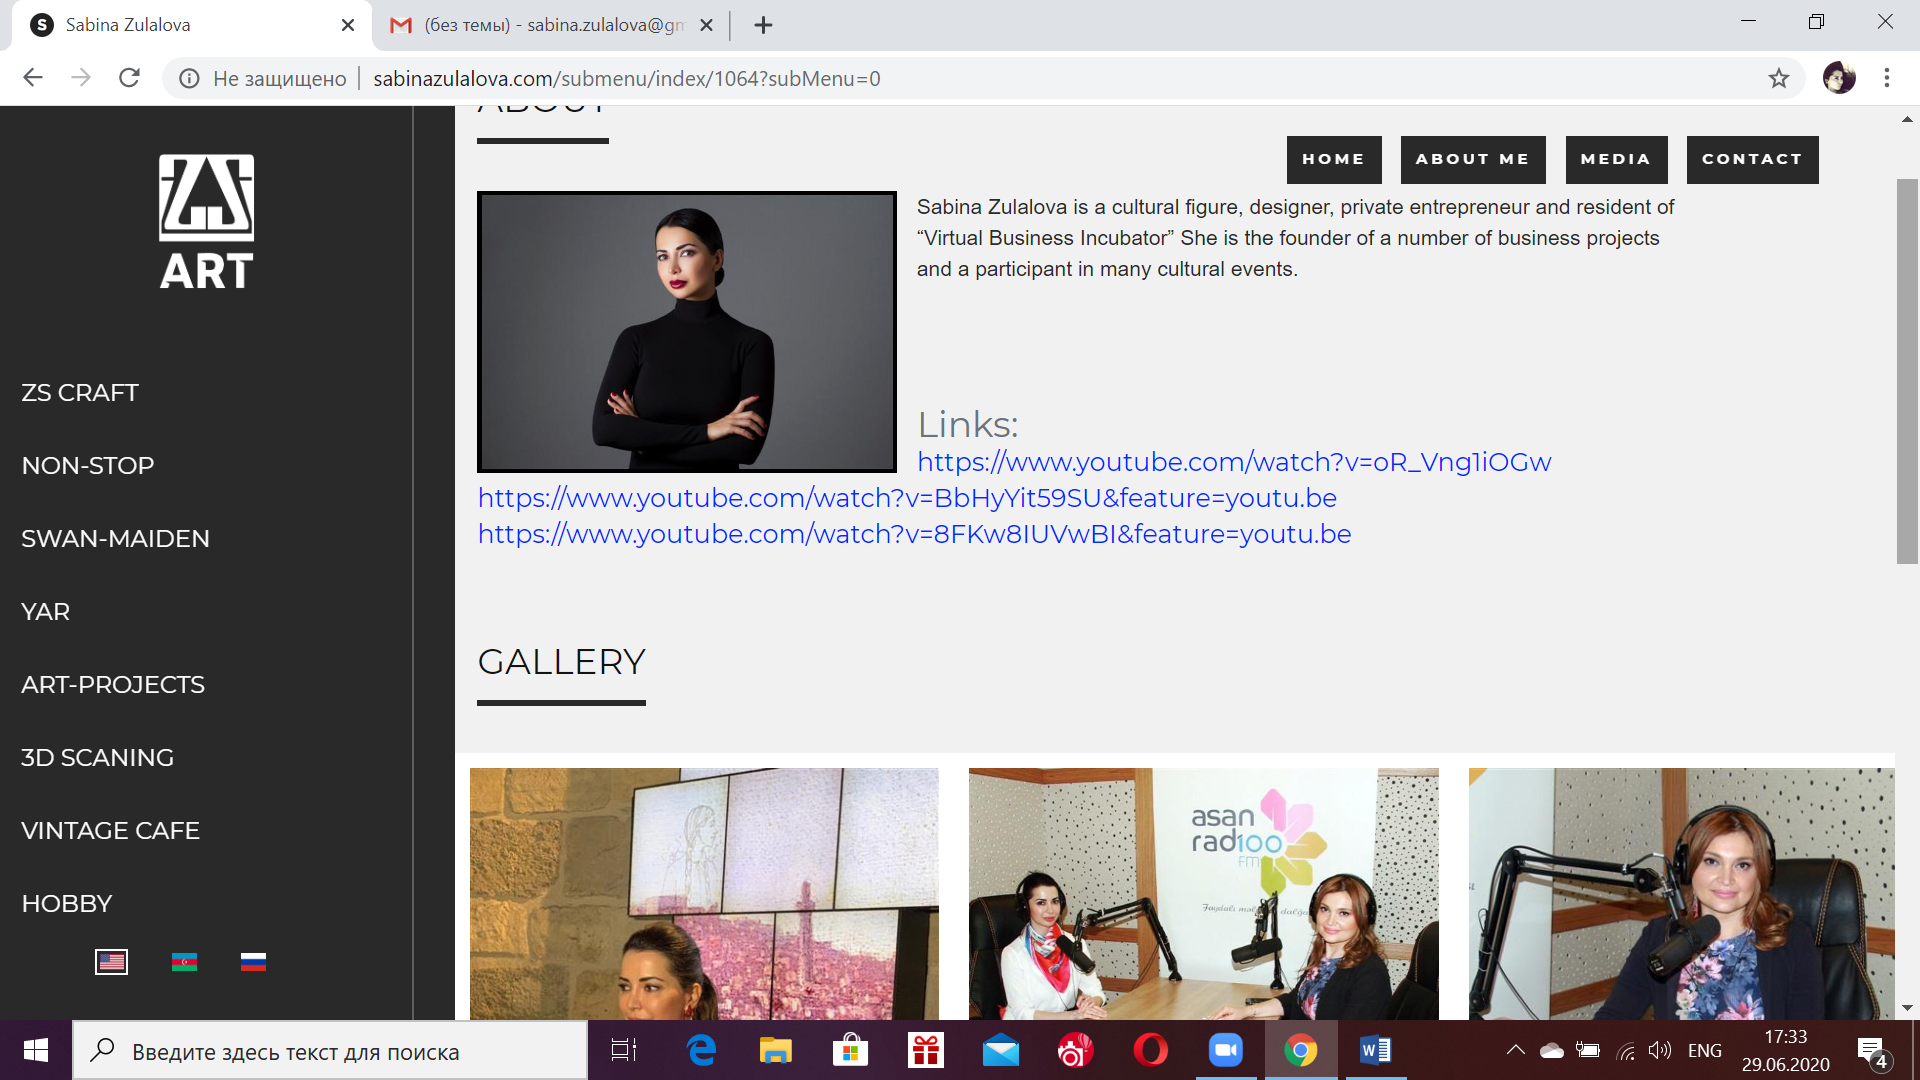
Task: Click the CONTACT button
Action: pos(1751,159)
